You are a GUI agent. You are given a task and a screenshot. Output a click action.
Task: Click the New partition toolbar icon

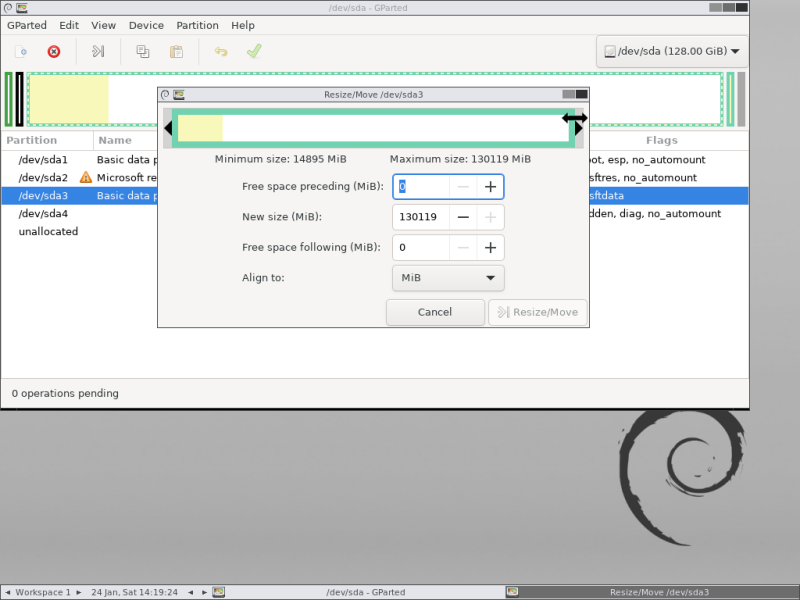click(21, 52)
